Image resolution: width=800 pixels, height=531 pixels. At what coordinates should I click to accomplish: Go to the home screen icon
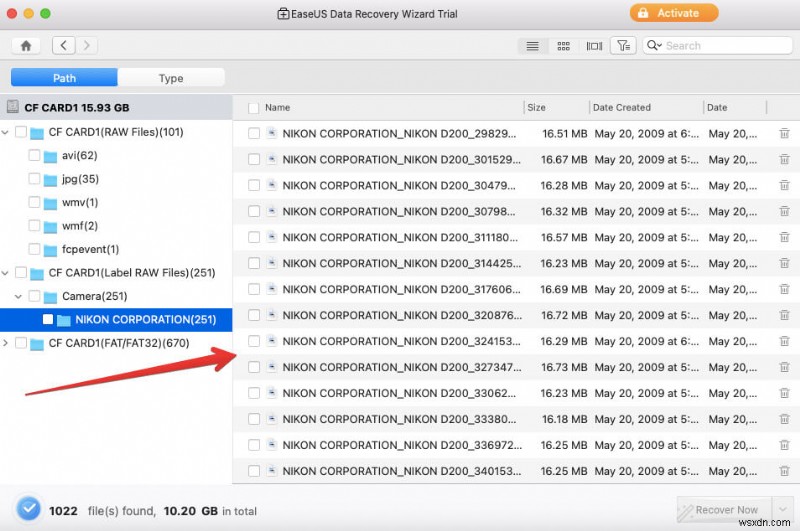tap(26, 46)
